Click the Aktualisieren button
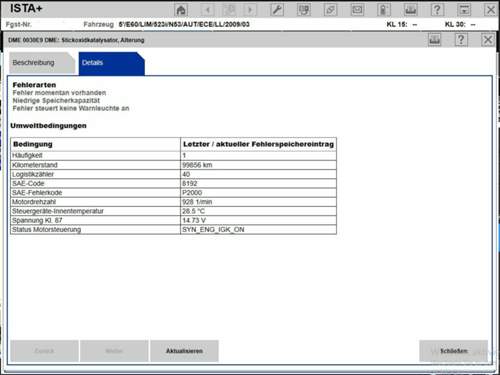Screen dimensions: 500x375 coord(184,351)
